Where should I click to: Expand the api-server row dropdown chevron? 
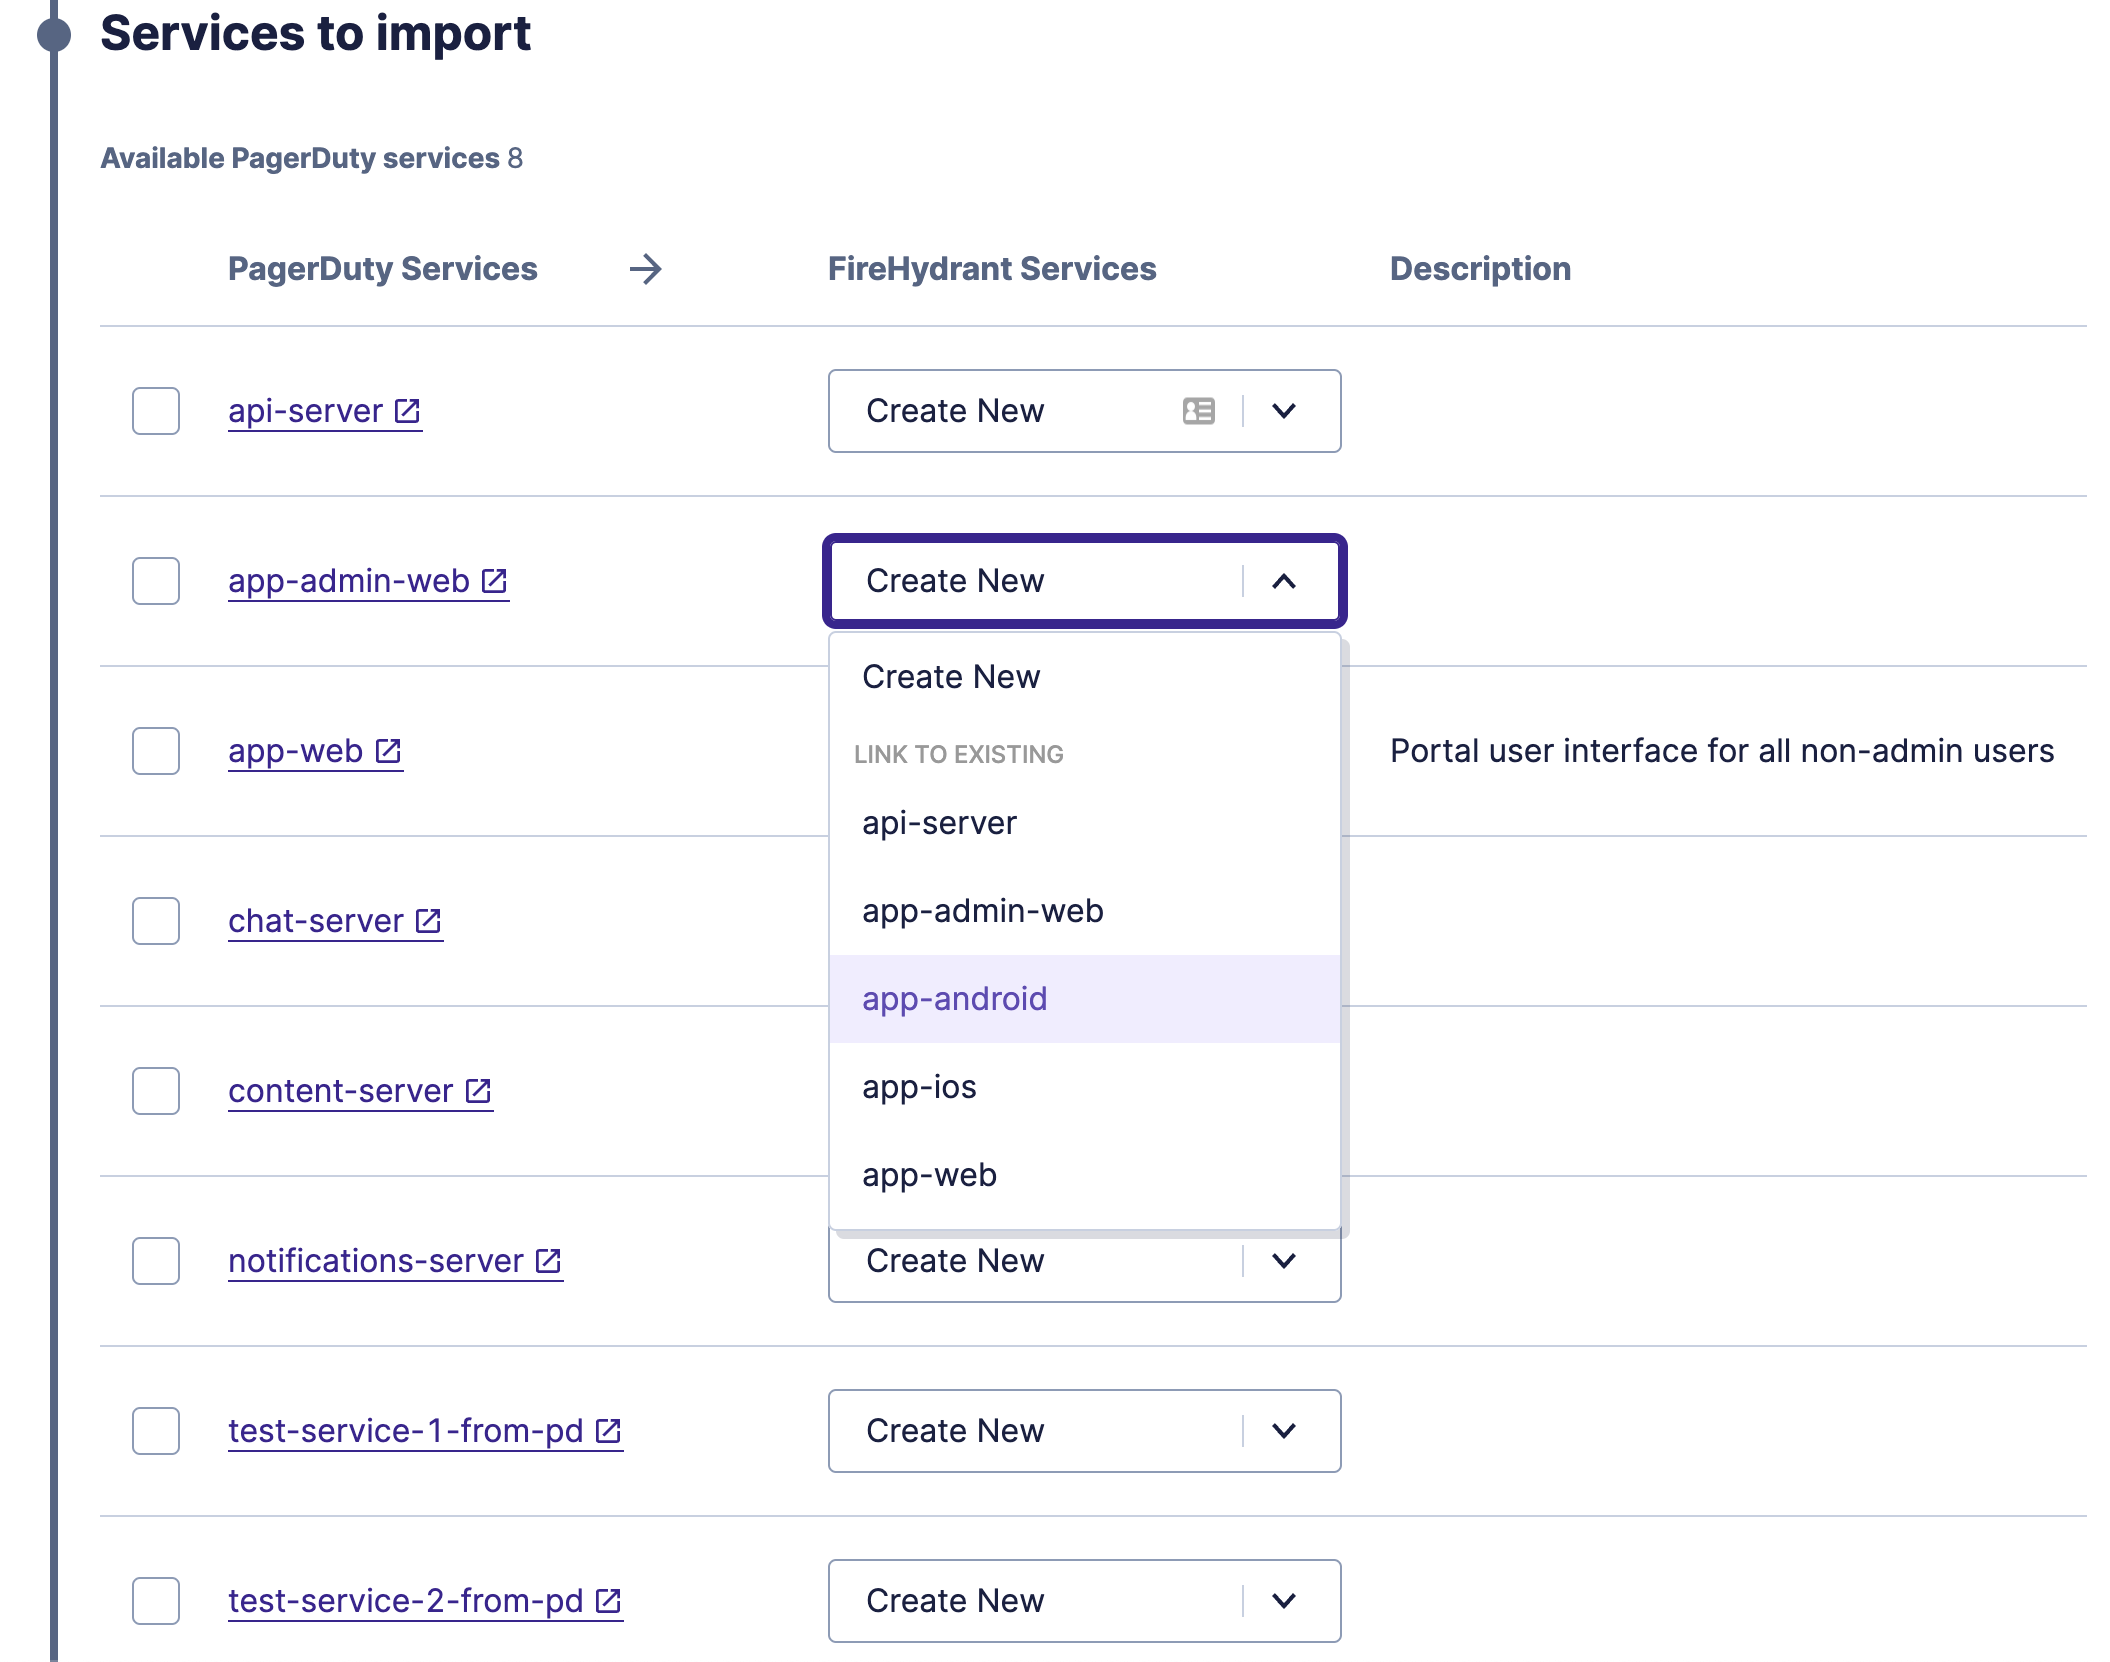(1284, 411)
